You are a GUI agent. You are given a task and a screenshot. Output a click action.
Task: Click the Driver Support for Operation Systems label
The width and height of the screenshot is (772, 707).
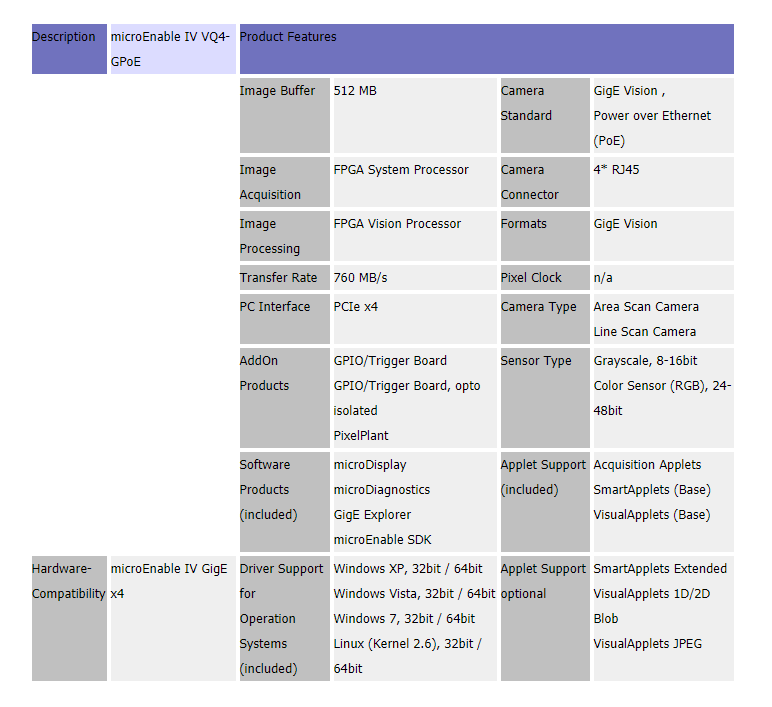pyautogui.click(x=285, y=619)
